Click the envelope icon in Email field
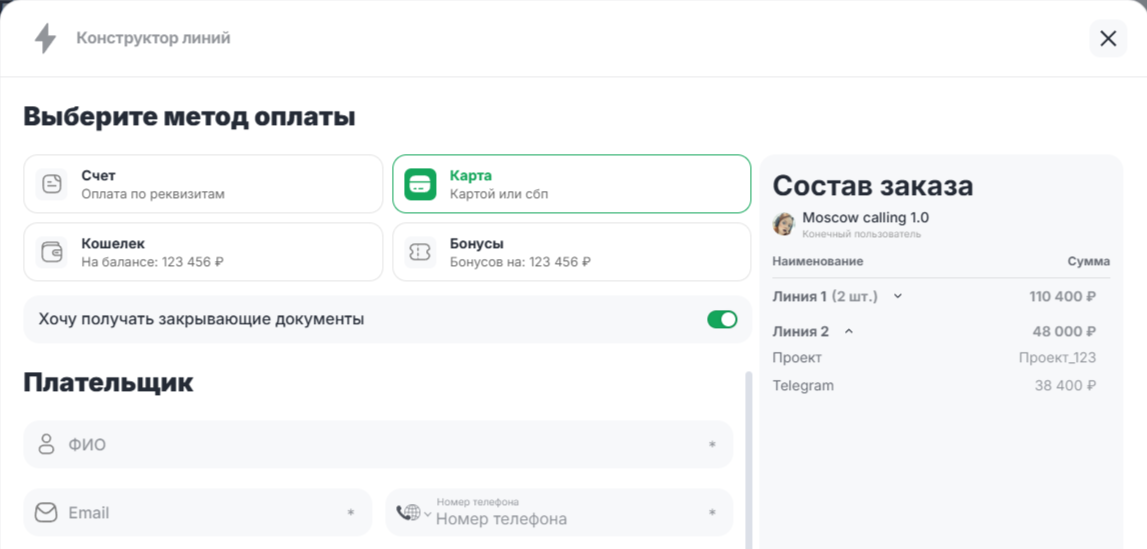This screenshot has width=1147, height=549. click(46, 513)
